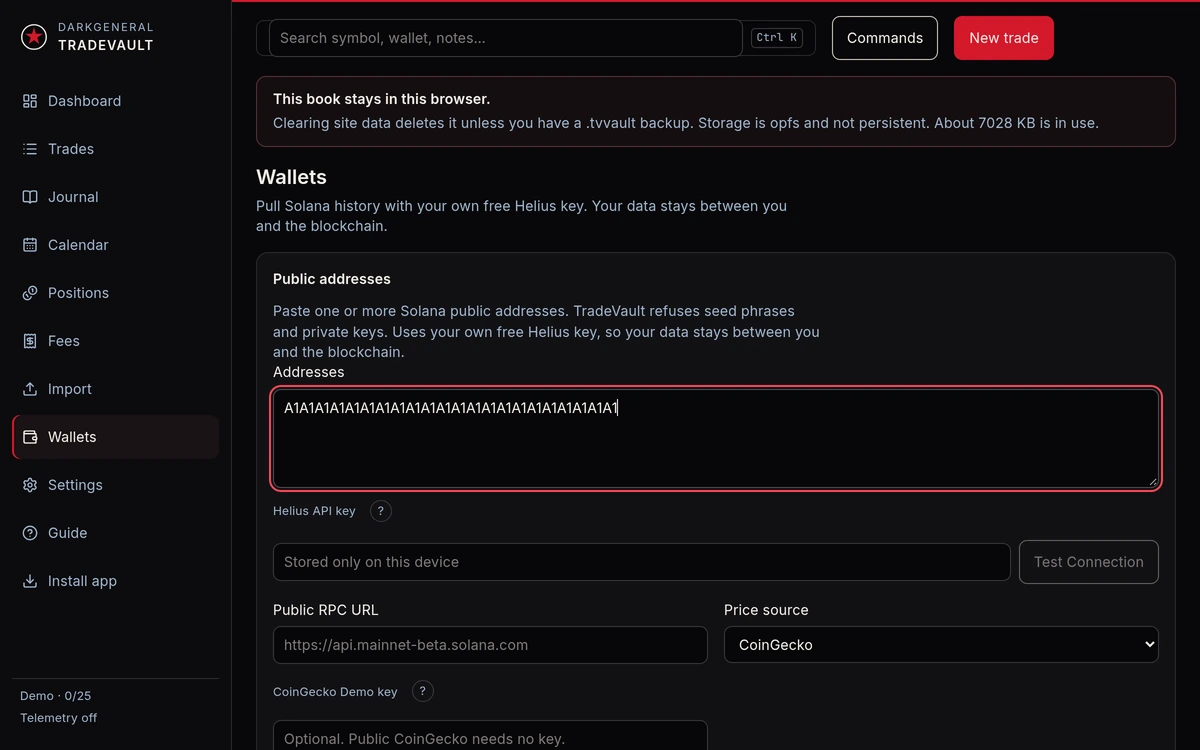Choose Install app in the sidebar

[x=116, y=581]
